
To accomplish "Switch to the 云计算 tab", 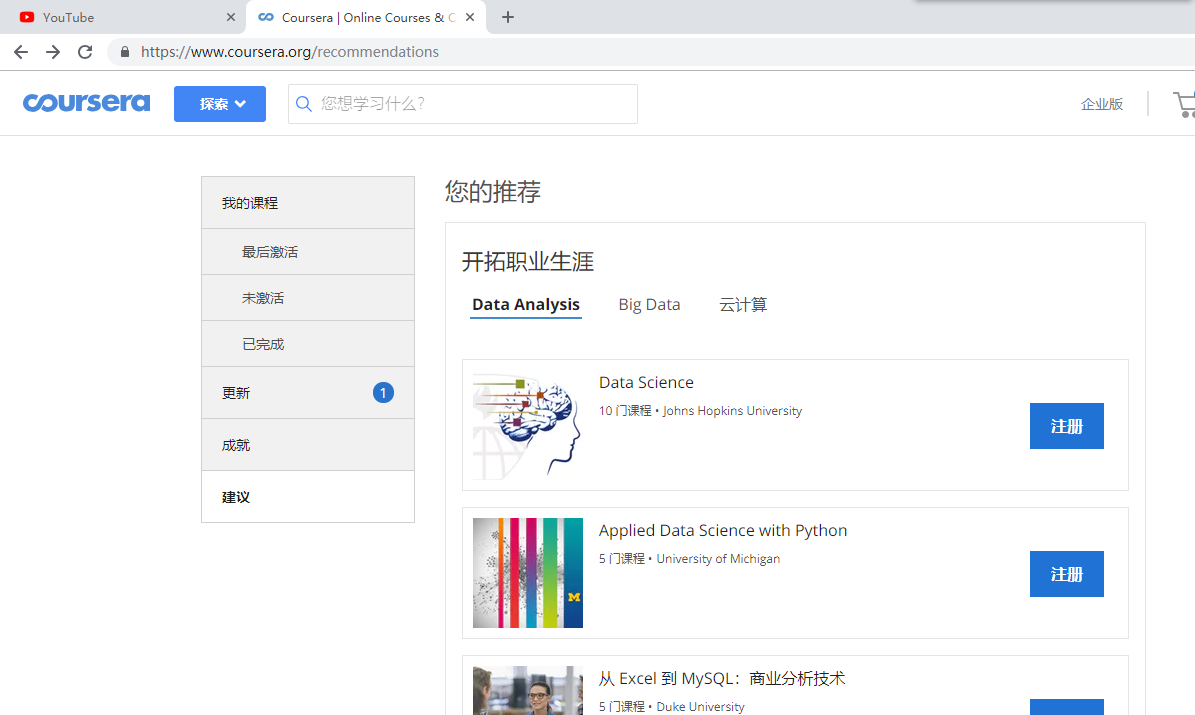I will [x=743, y=304].
